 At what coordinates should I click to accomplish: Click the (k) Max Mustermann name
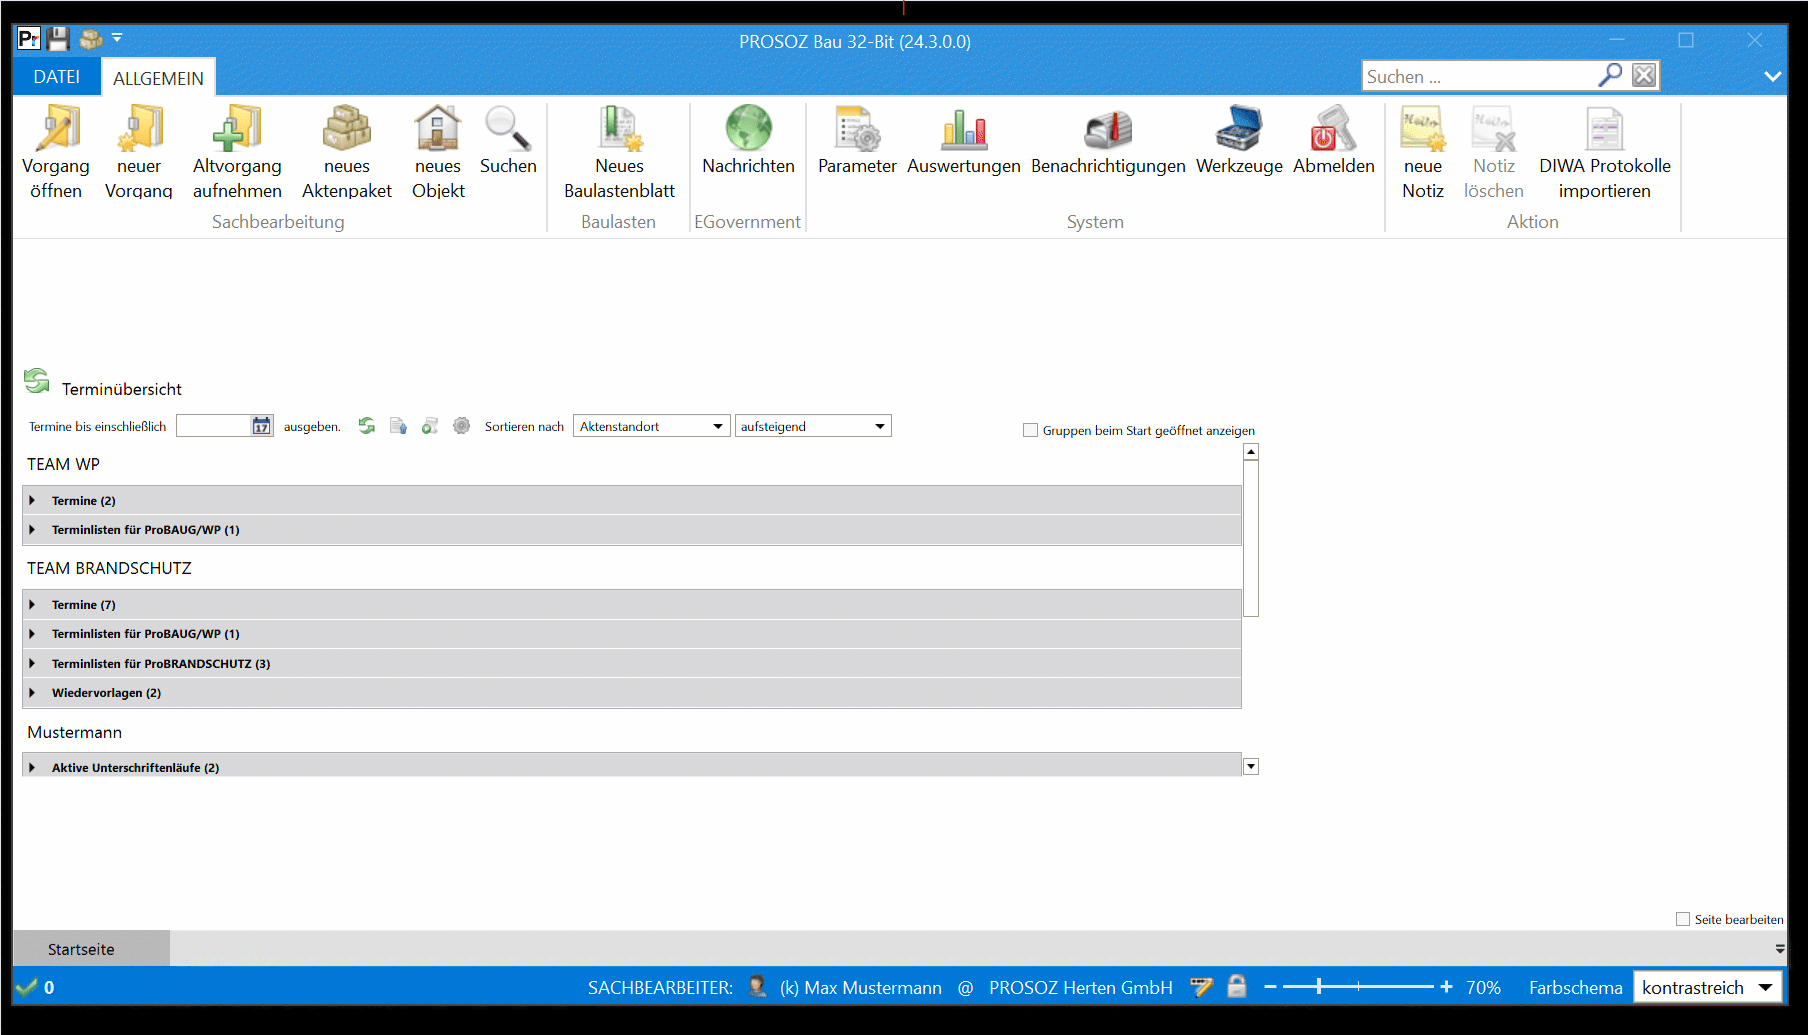(x=861, y=988)
